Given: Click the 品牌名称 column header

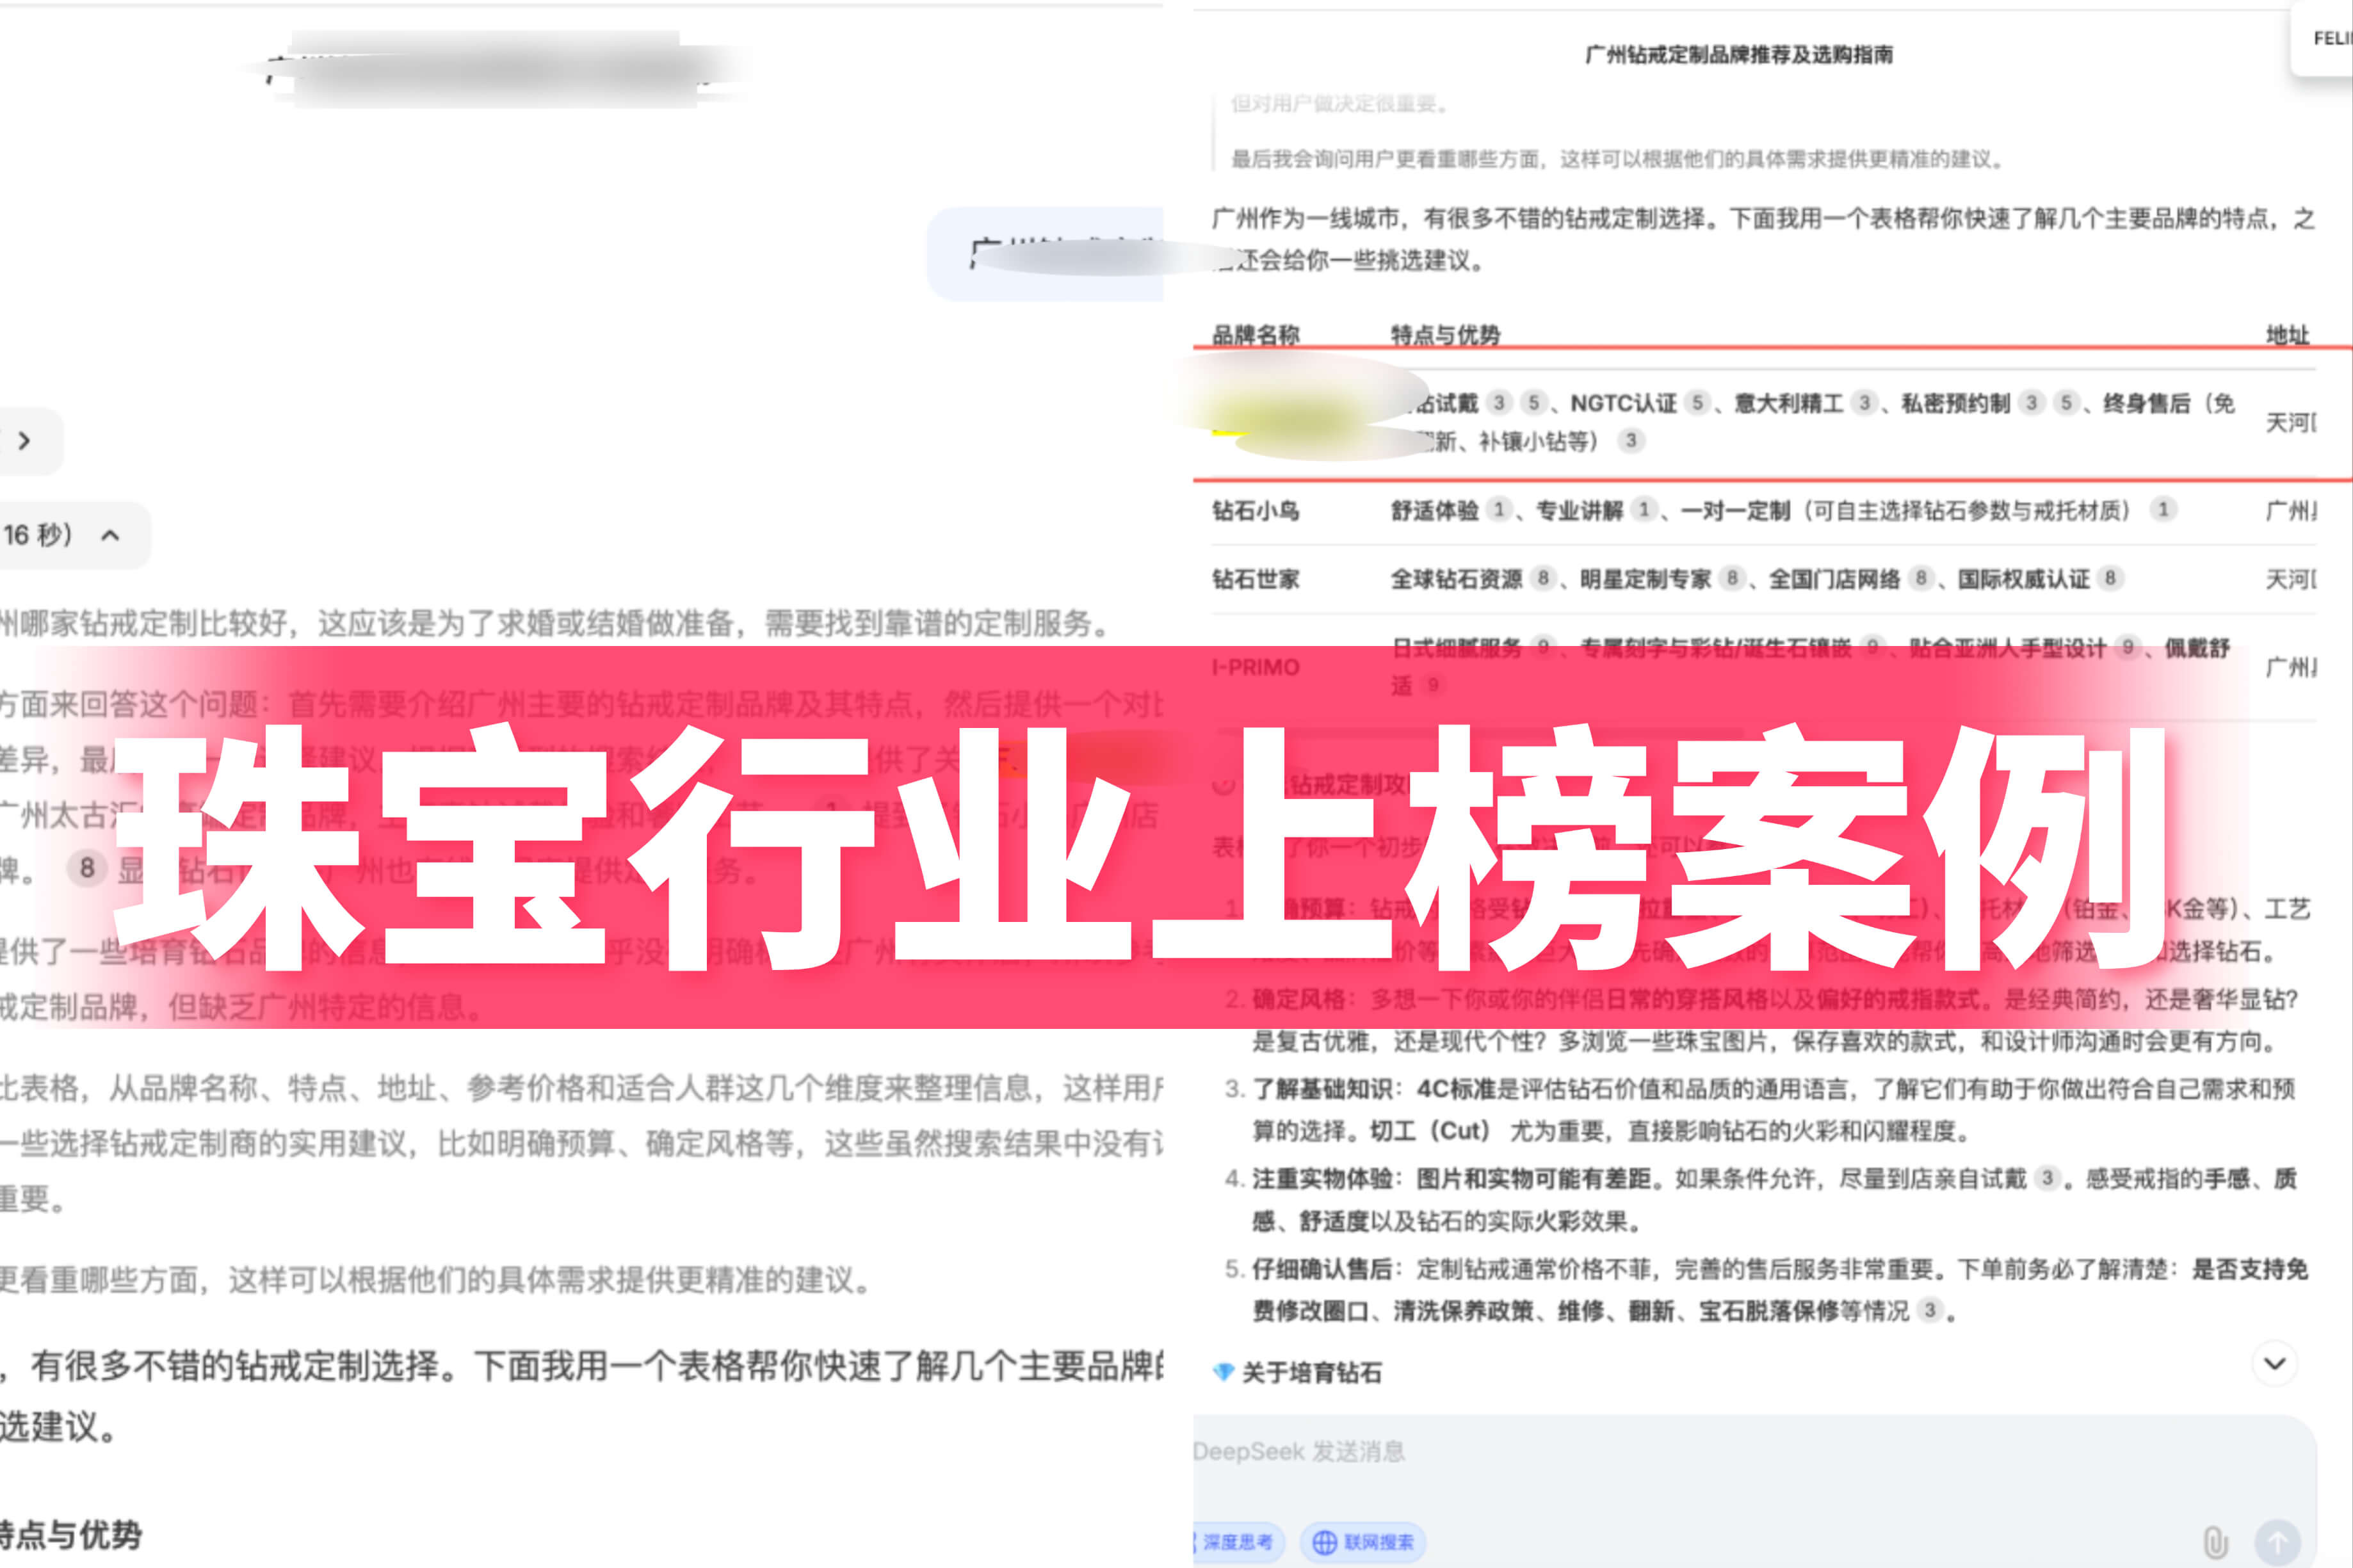Looking at the screenshot, I should [1255, 336].
